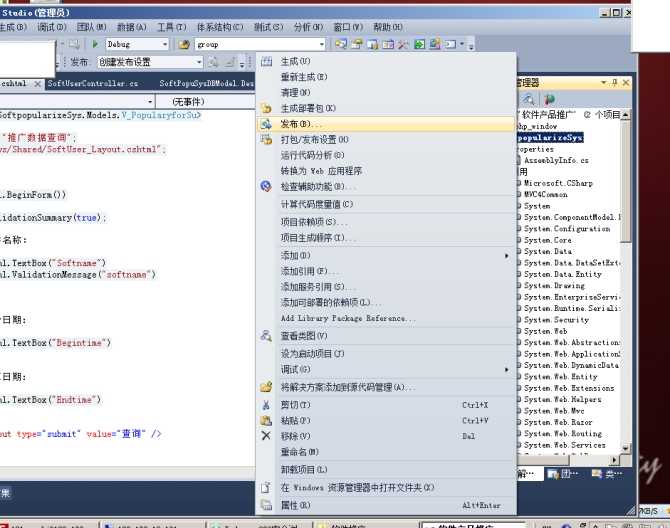This screenshot has height=528, width=670.
Task: Open the Solution Explorer window position dropdown arrow
Action: [x=604, y=82]
